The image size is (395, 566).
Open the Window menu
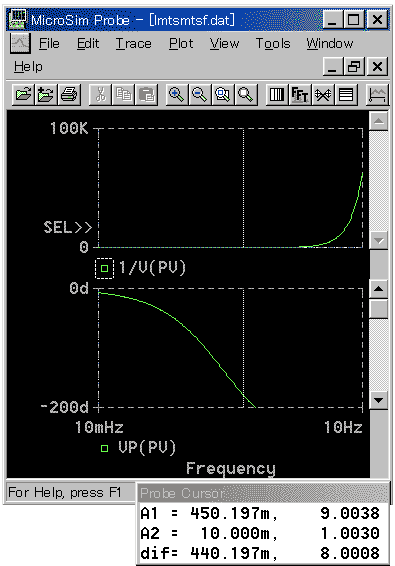(x=330, y=44)
